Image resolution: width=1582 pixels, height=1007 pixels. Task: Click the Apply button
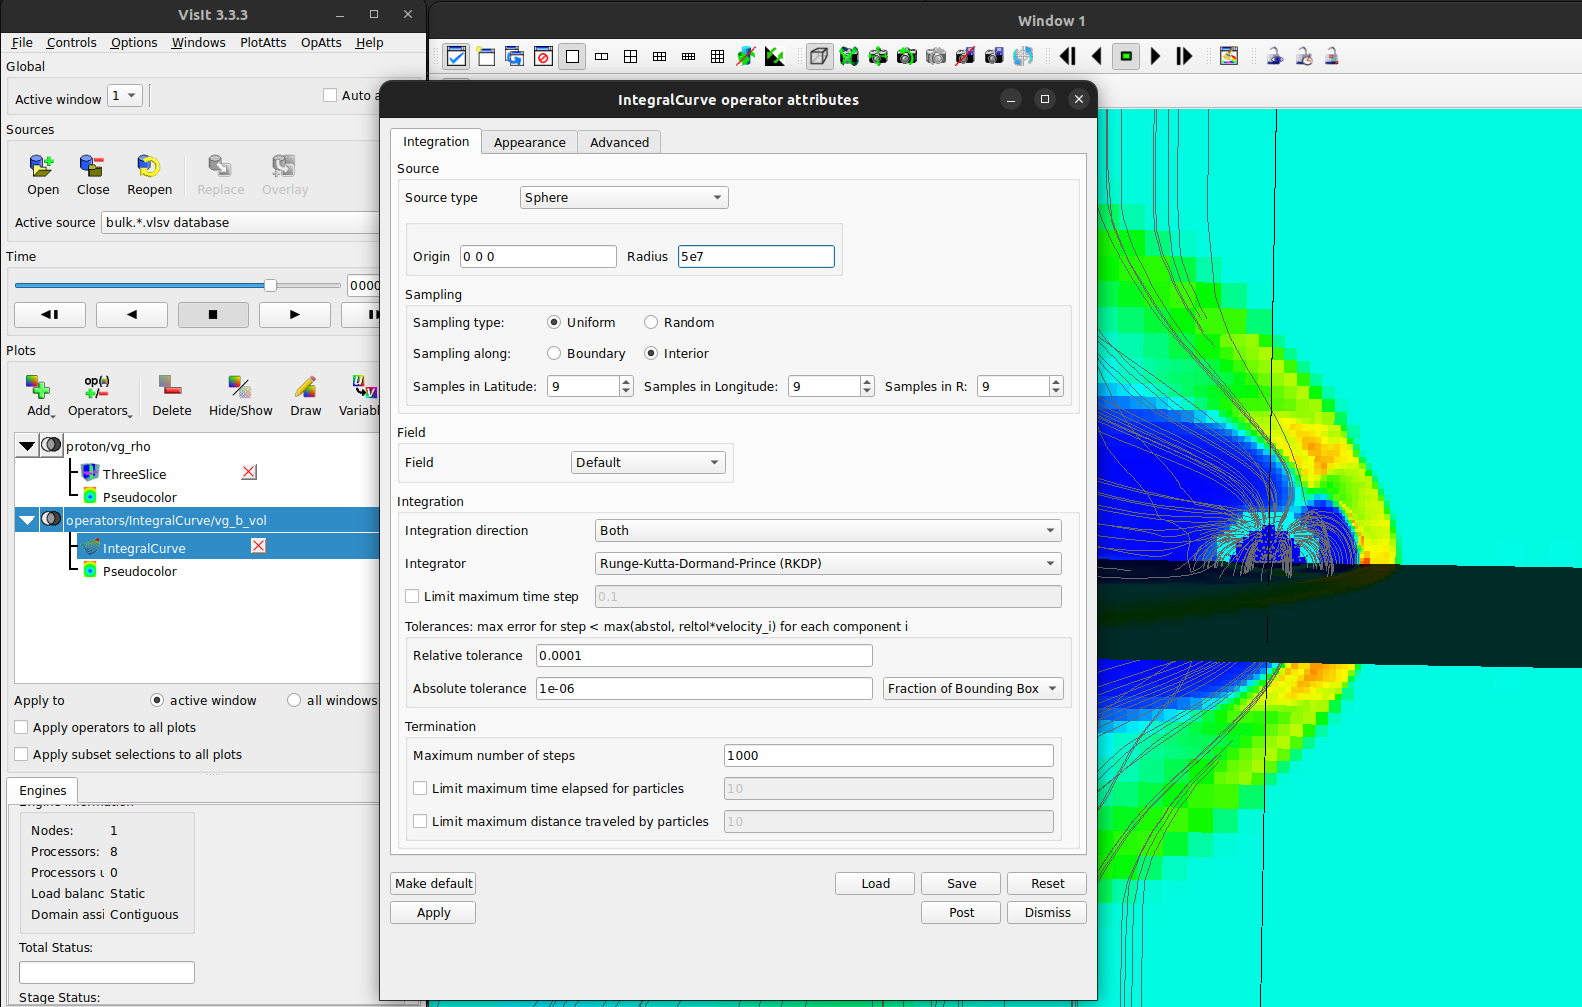(433, 913)
